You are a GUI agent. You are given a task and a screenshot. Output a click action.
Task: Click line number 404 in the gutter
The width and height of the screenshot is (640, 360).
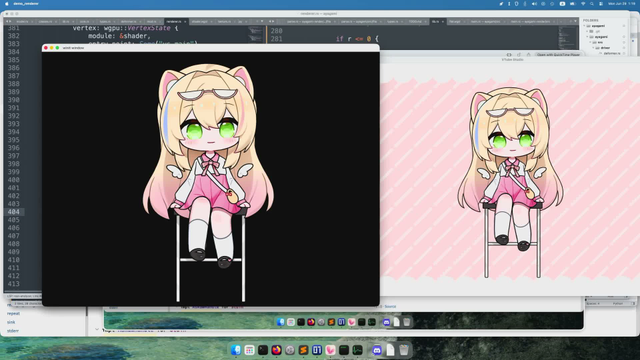coord(13,212)
